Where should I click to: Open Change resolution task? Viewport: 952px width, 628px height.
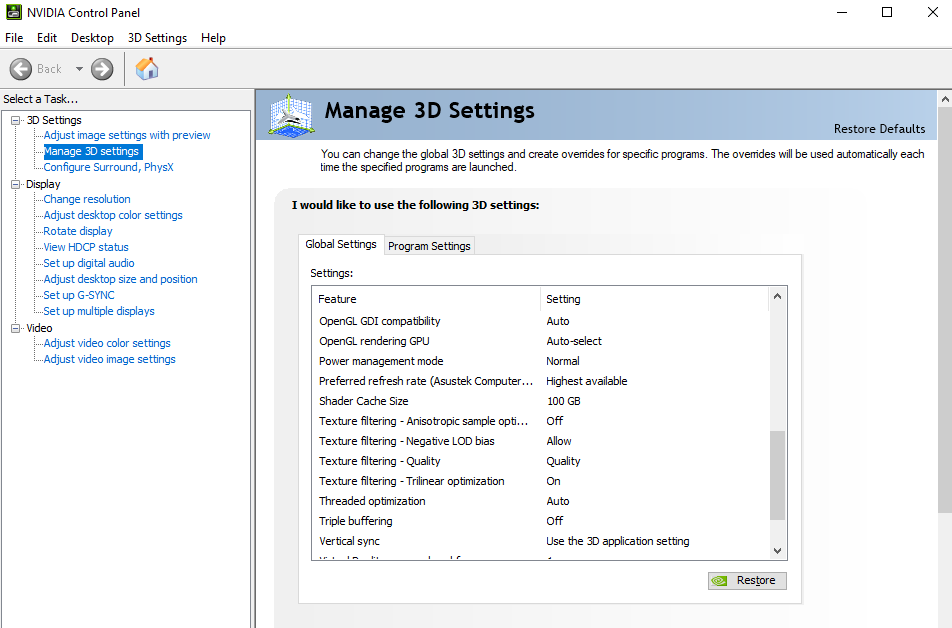coord(87,199)
